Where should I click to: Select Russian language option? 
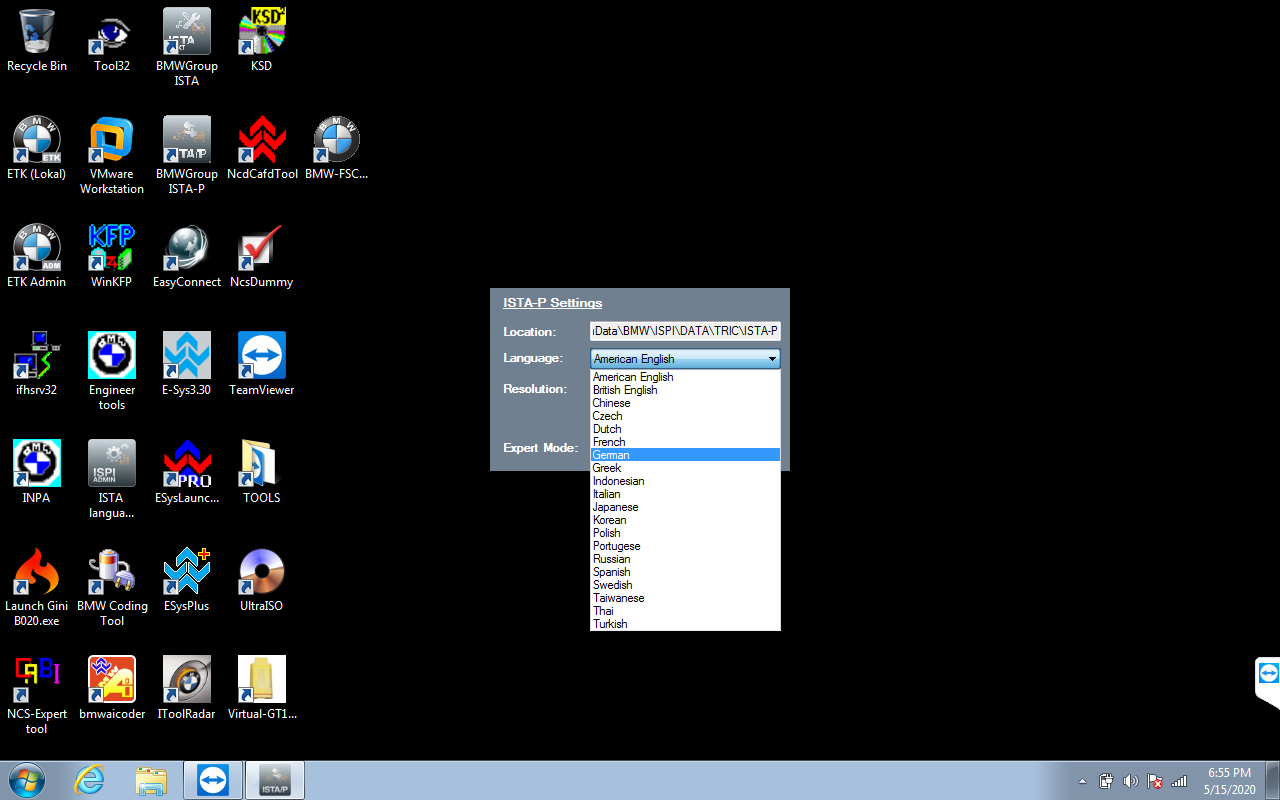click(x=685, y=559)
